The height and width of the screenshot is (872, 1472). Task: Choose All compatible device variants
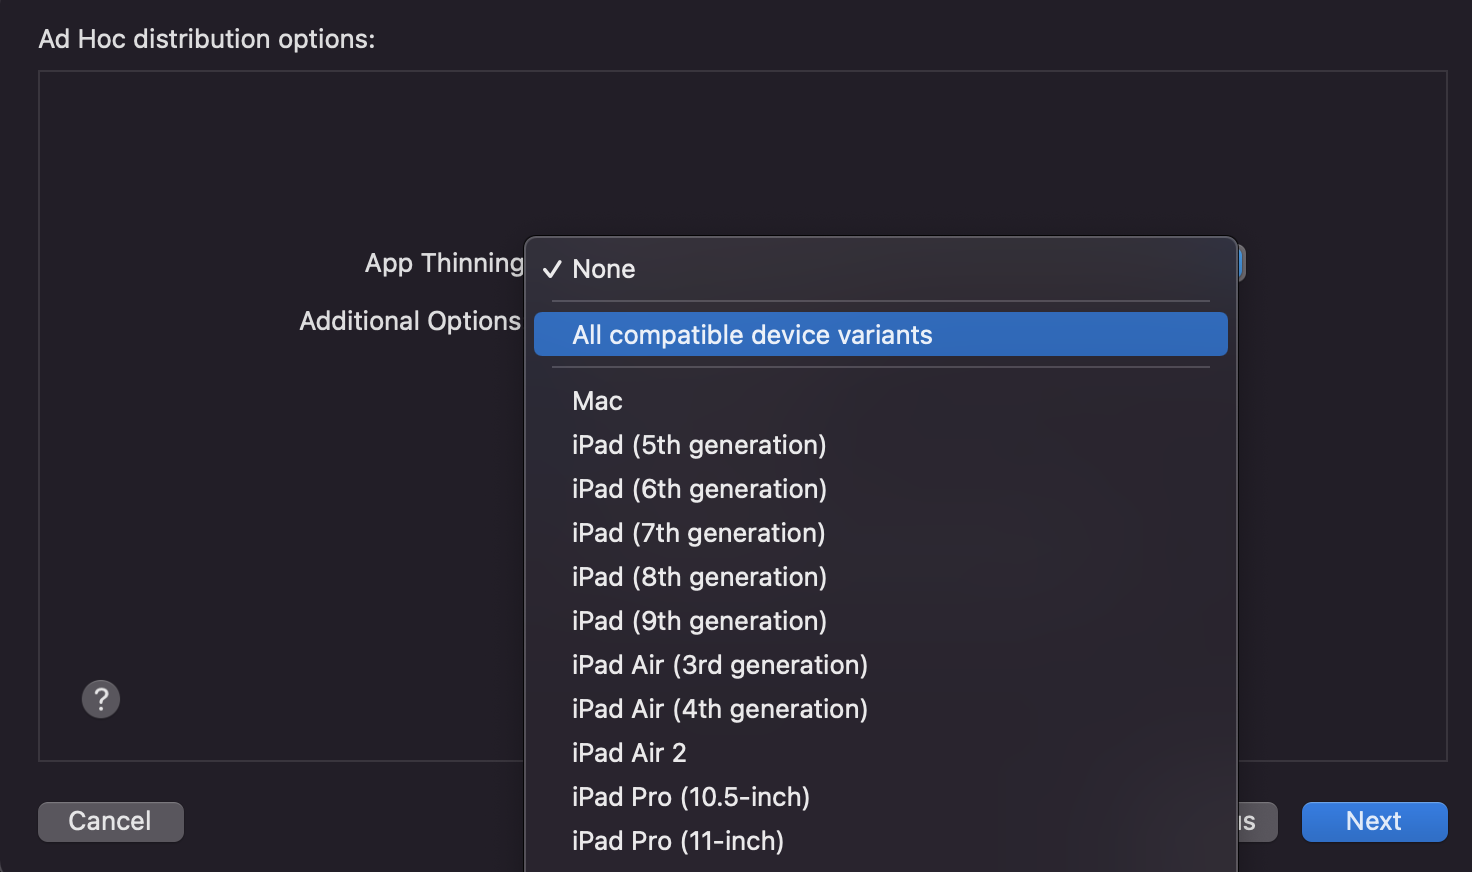752,335
